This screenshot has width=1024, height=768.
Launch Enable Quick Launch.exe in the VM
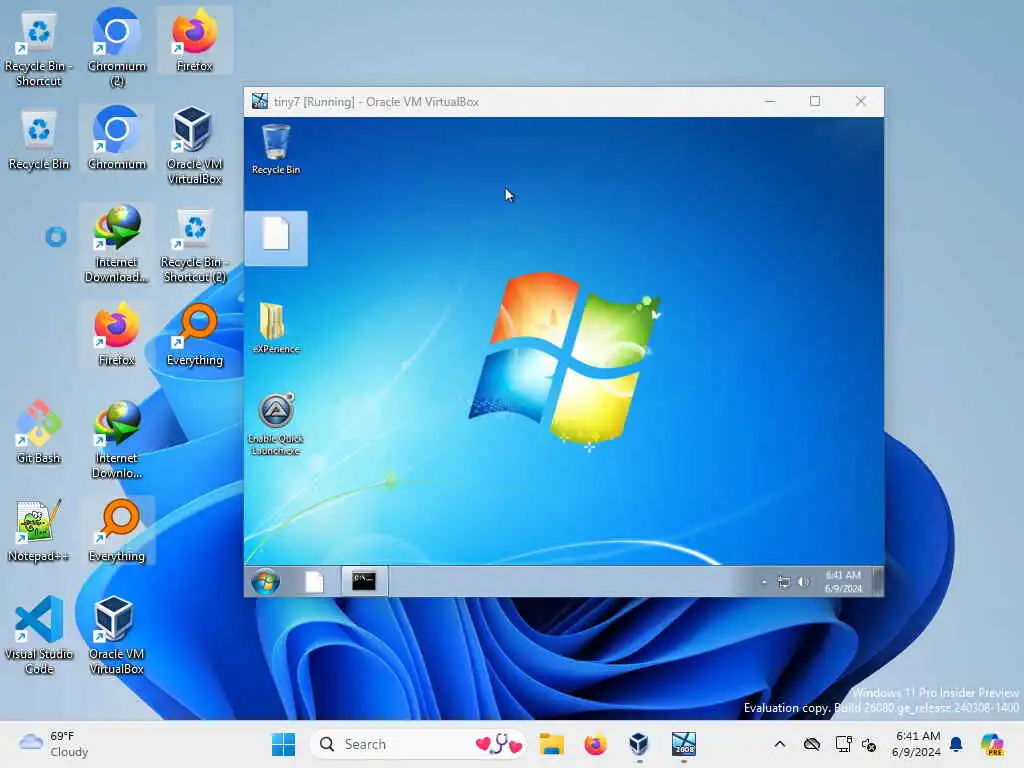[x=276, y=424]
